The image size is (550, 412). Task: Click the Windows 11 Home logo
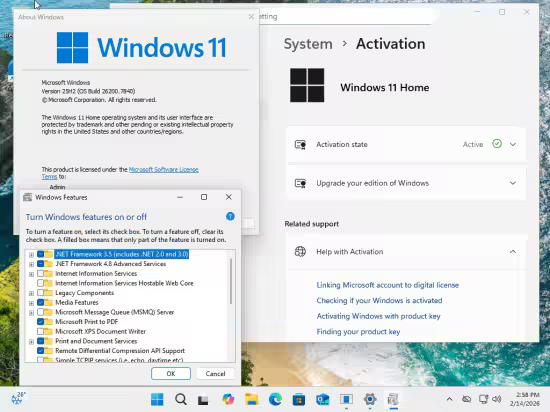coord(307,85)
